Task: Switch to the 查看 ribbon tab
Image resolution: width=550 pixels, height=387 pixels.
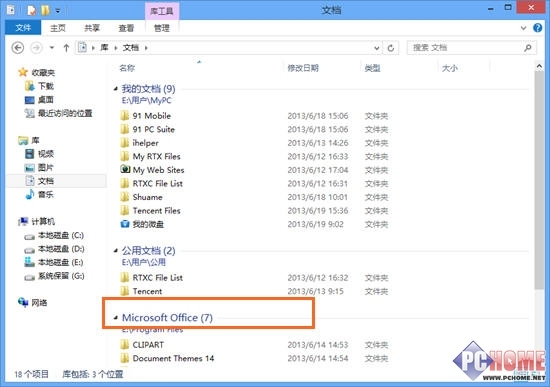Action: point(126,28)
